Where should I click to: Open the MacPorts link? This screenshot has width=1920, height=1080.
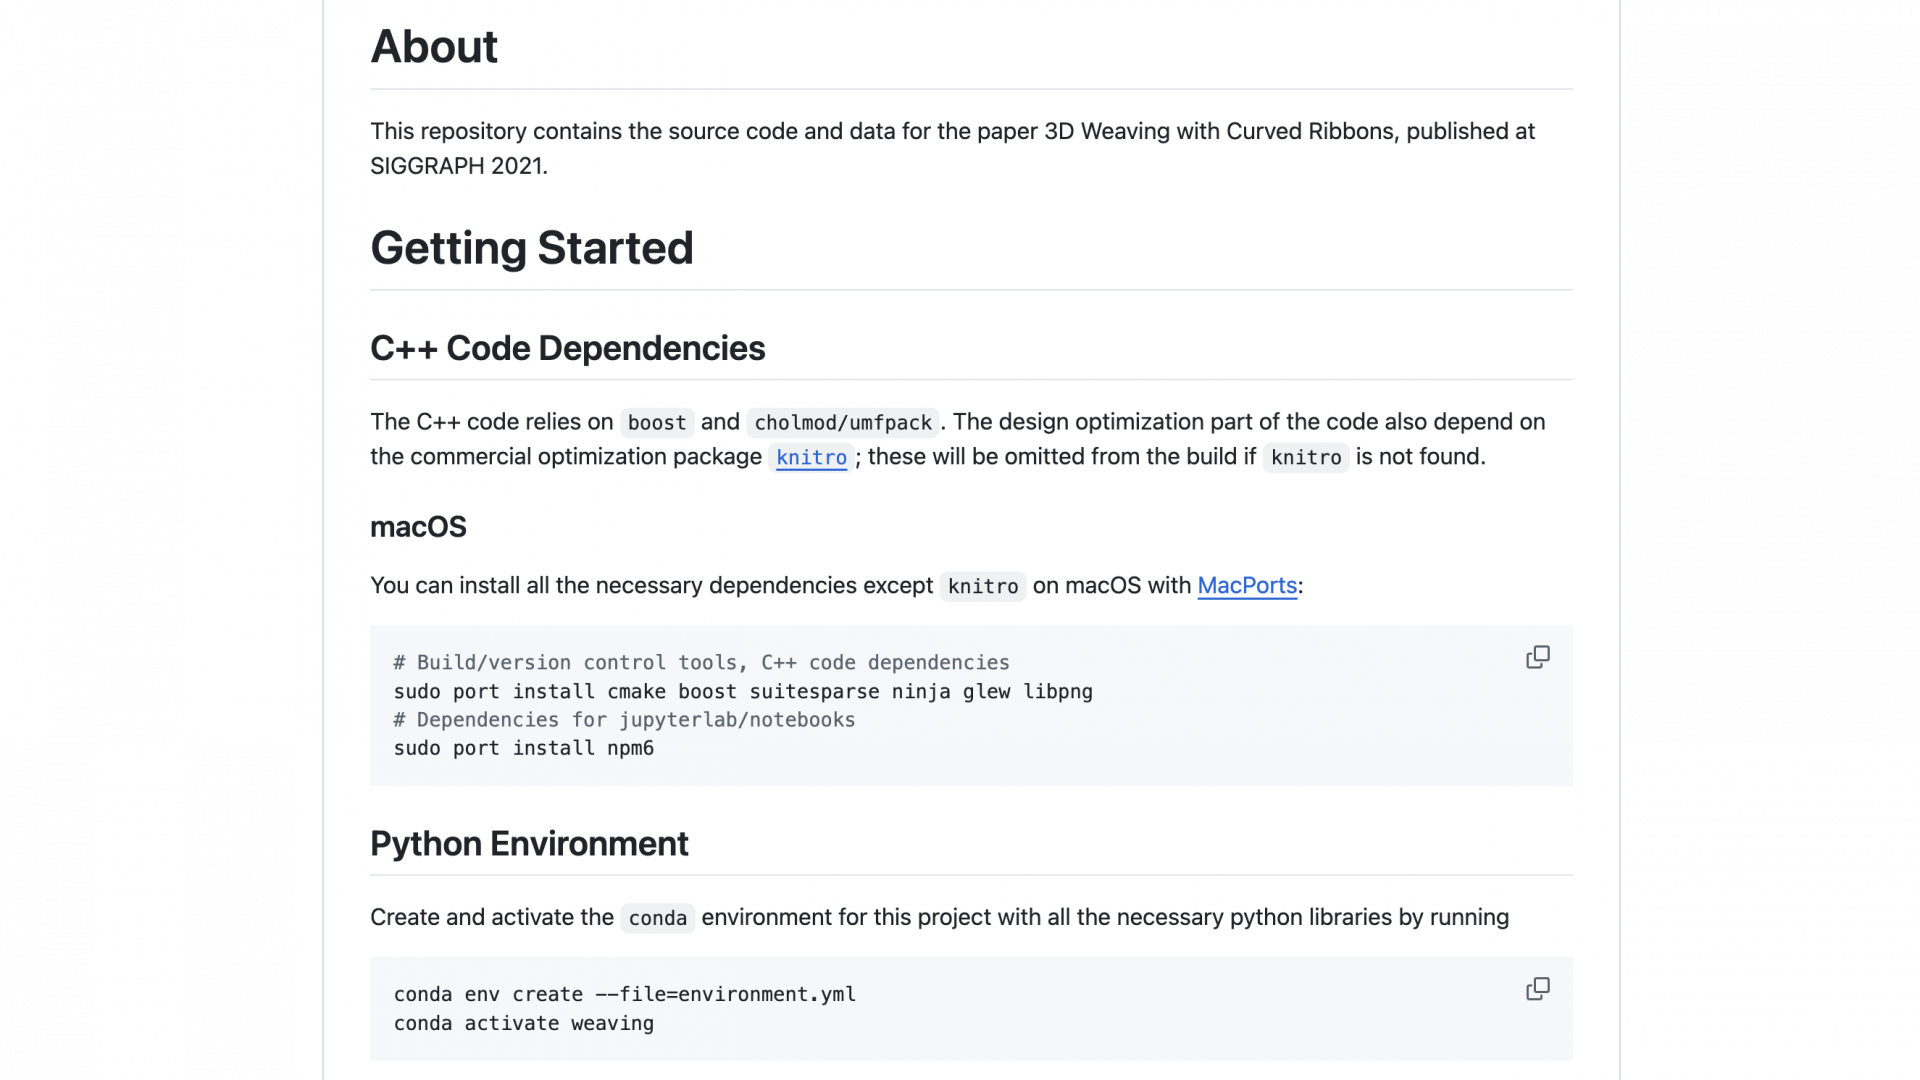click(x=1246, y=585)
